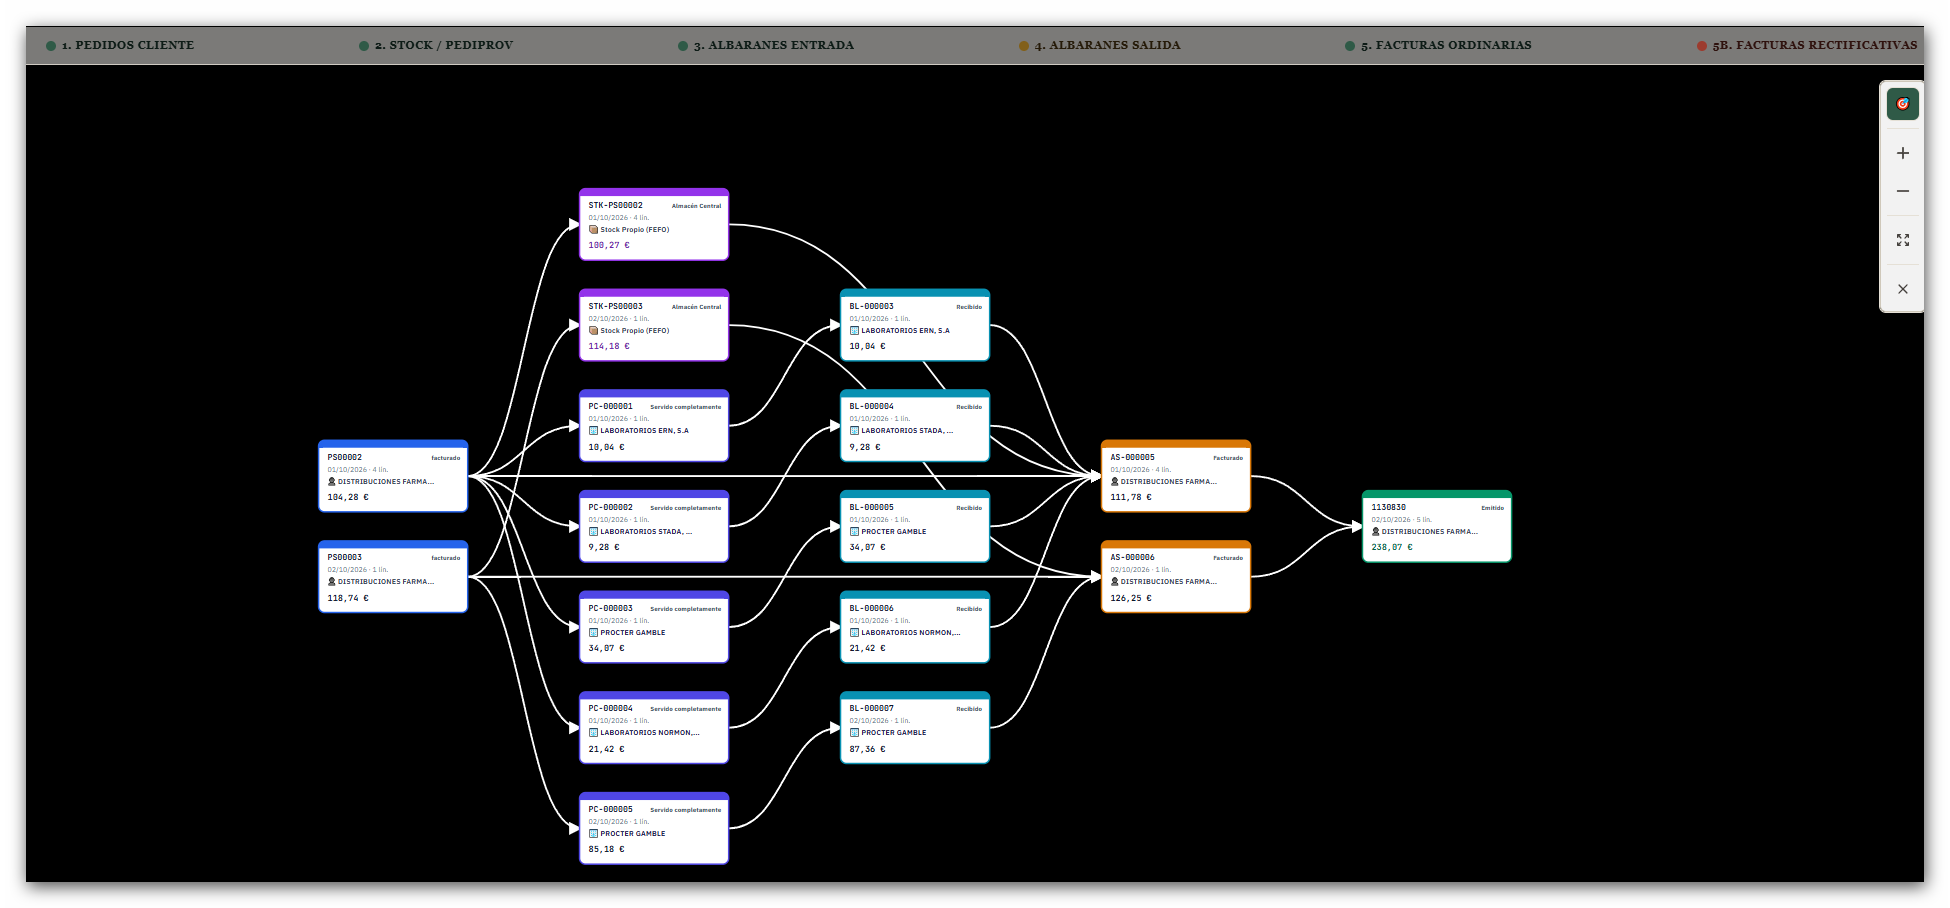Zoom out with the minus icon

click(1902, 191)
